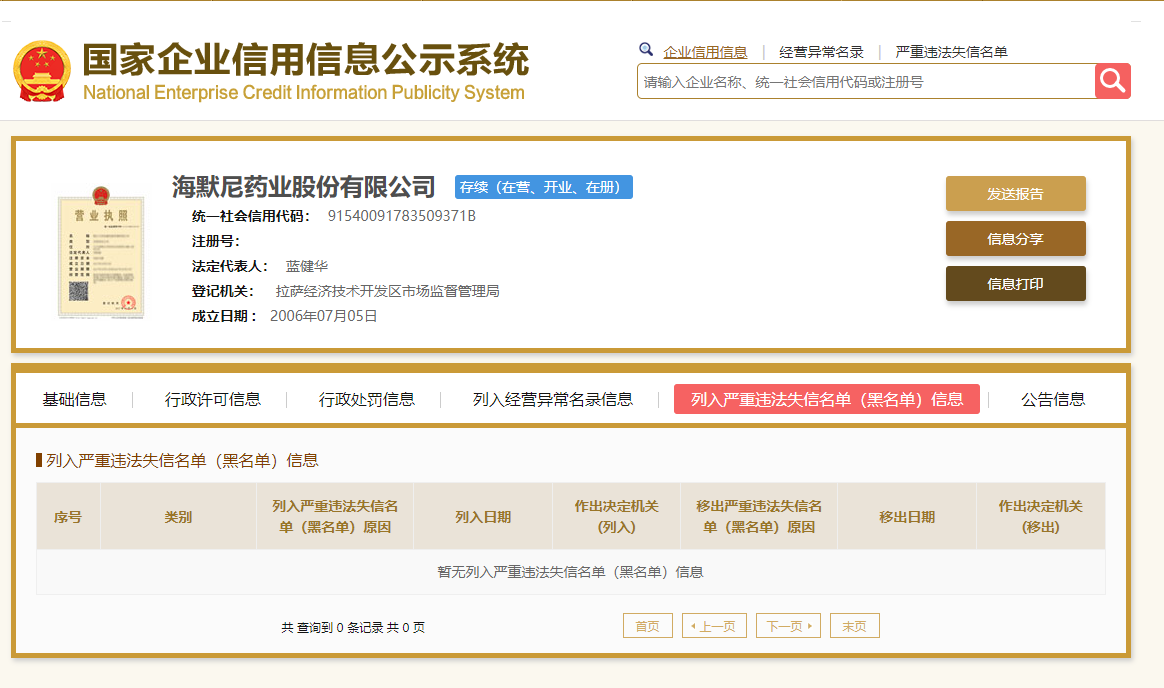Screen dimensions: 1164x688
Task: Click the section heading 列入严重违法失信名单（黑名单）信息
Action: [x=182, y=461]
